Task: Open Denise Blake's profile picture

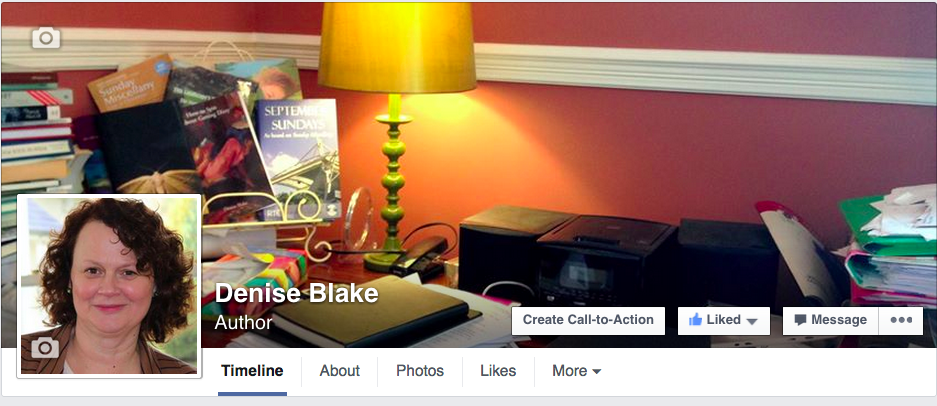Action: pos(109,286)
